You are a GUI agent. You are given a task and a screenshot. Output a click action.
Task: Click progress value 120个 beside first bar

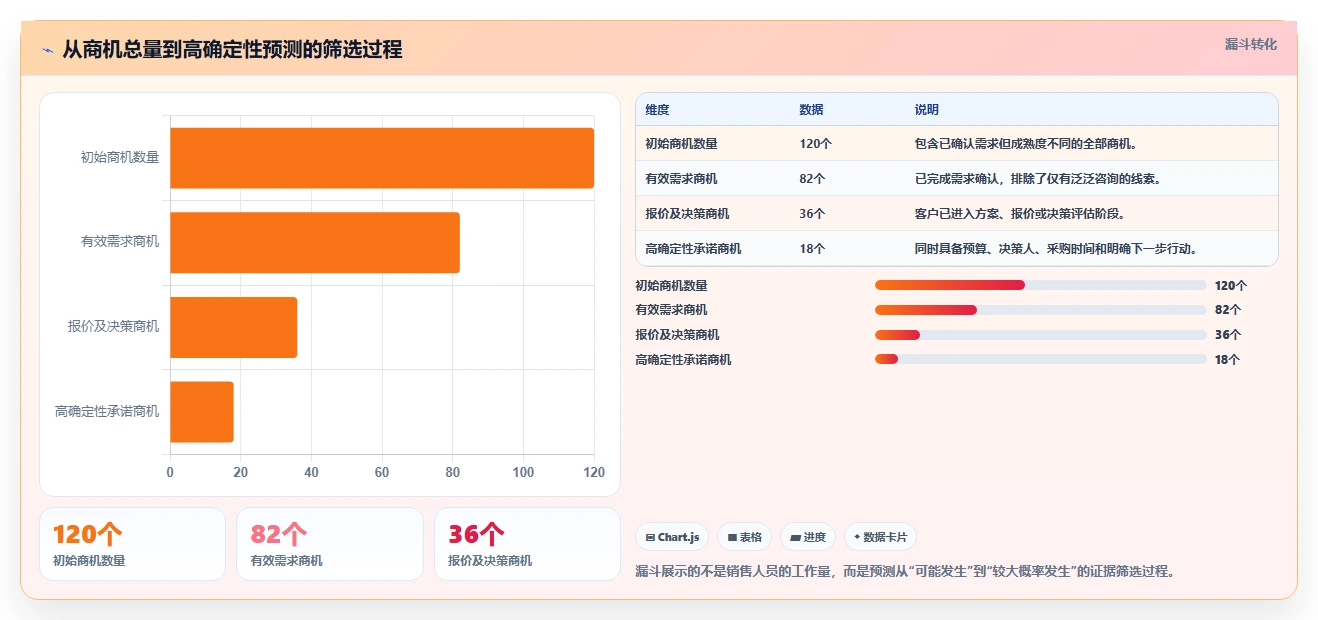1231,286
